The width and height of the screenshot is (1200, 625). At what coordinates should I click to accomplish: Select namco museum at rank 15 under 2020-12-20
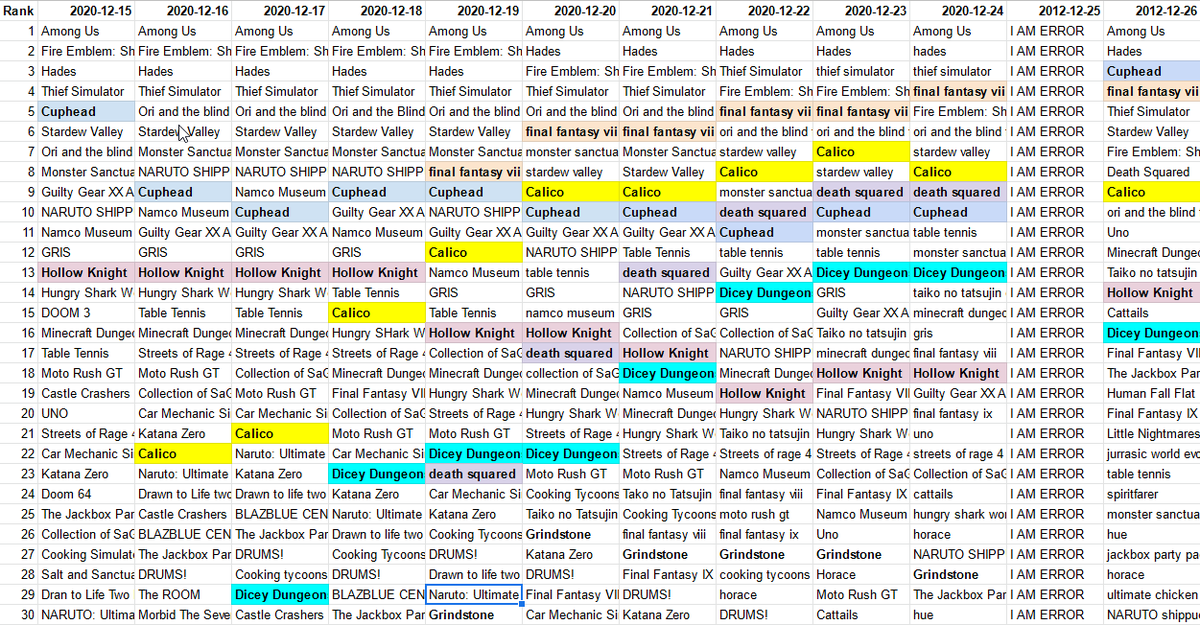click(572, 313)
